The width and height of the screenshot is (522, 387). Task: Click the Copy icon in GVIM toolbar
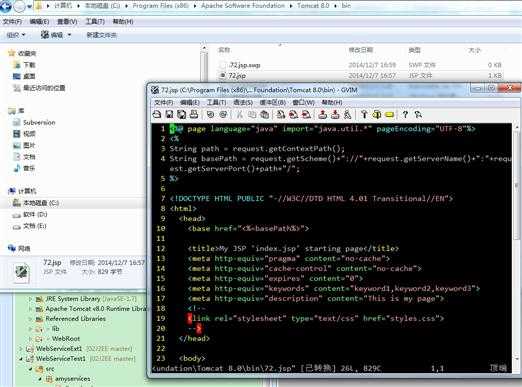pyautogui.click(x=252, y=115)
